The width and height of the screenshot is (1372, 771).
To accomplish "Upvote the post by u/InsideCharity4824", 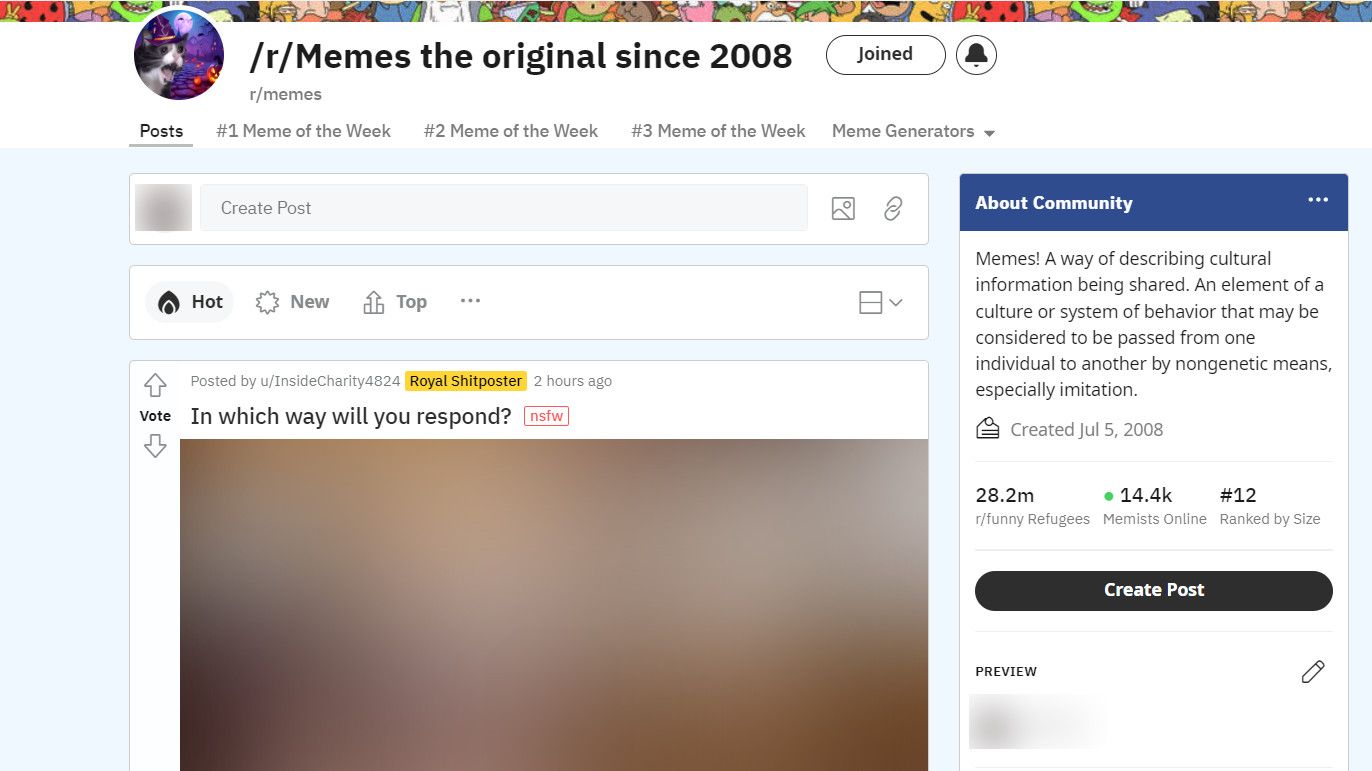I will [155, 383].
